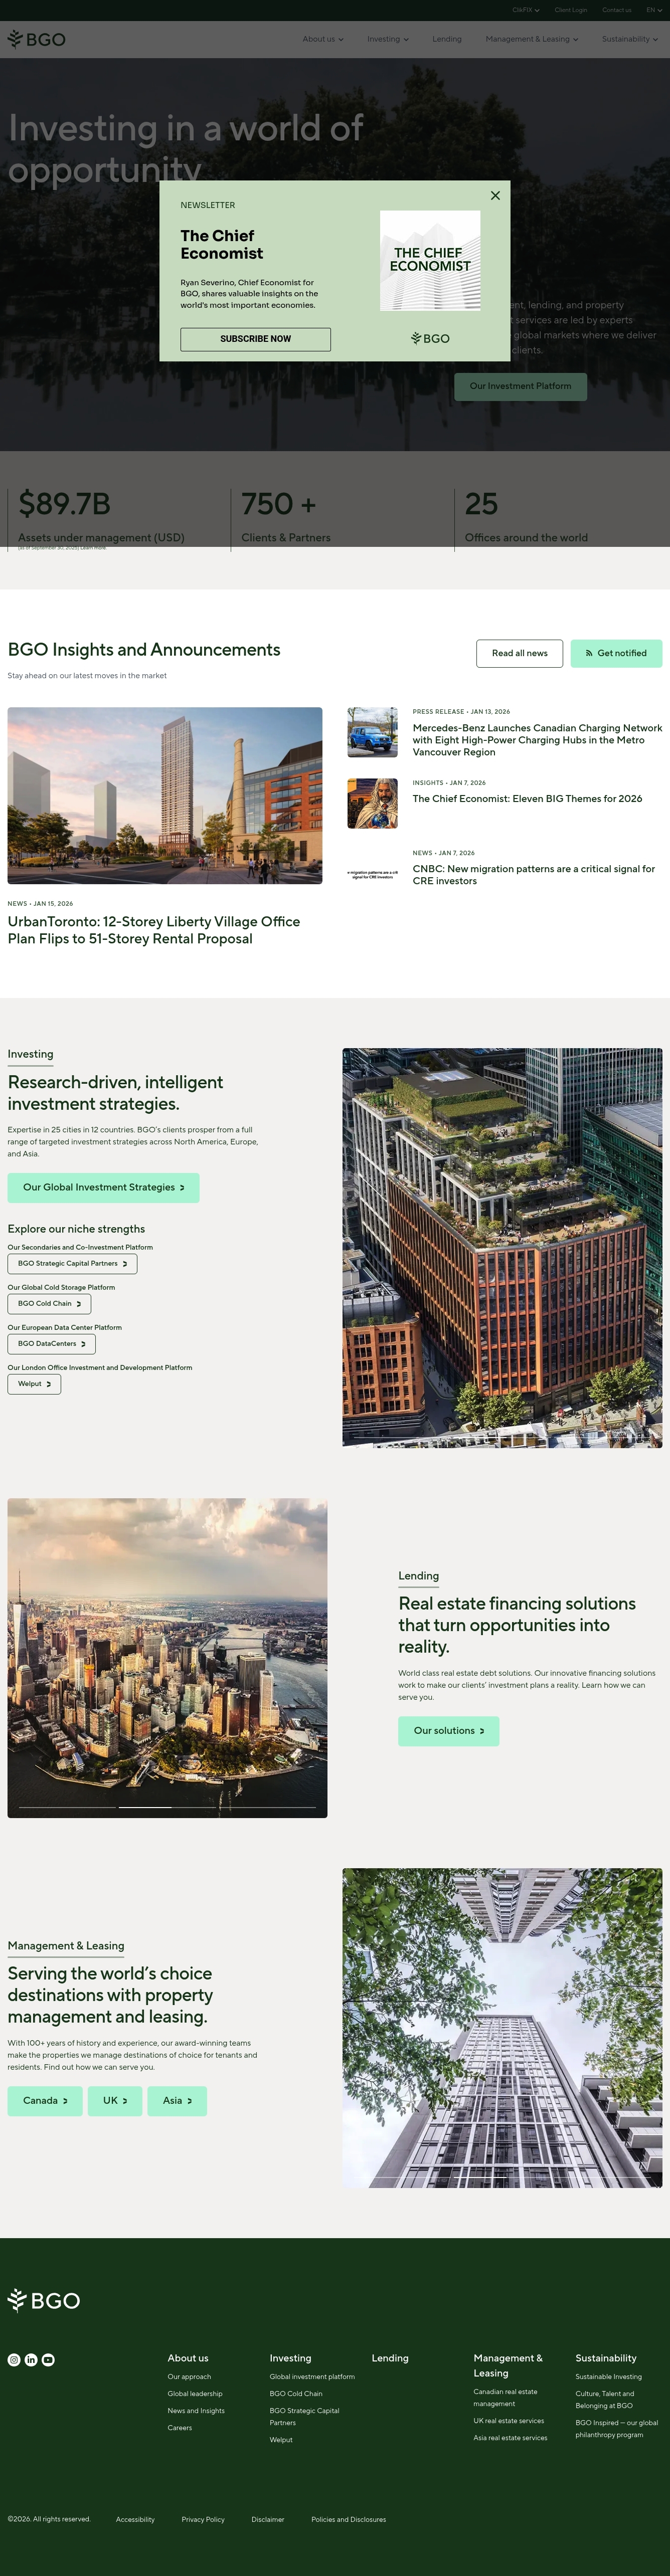Open the Liberty Village article image
This screenshot has width=670, height=2576.
165,796
